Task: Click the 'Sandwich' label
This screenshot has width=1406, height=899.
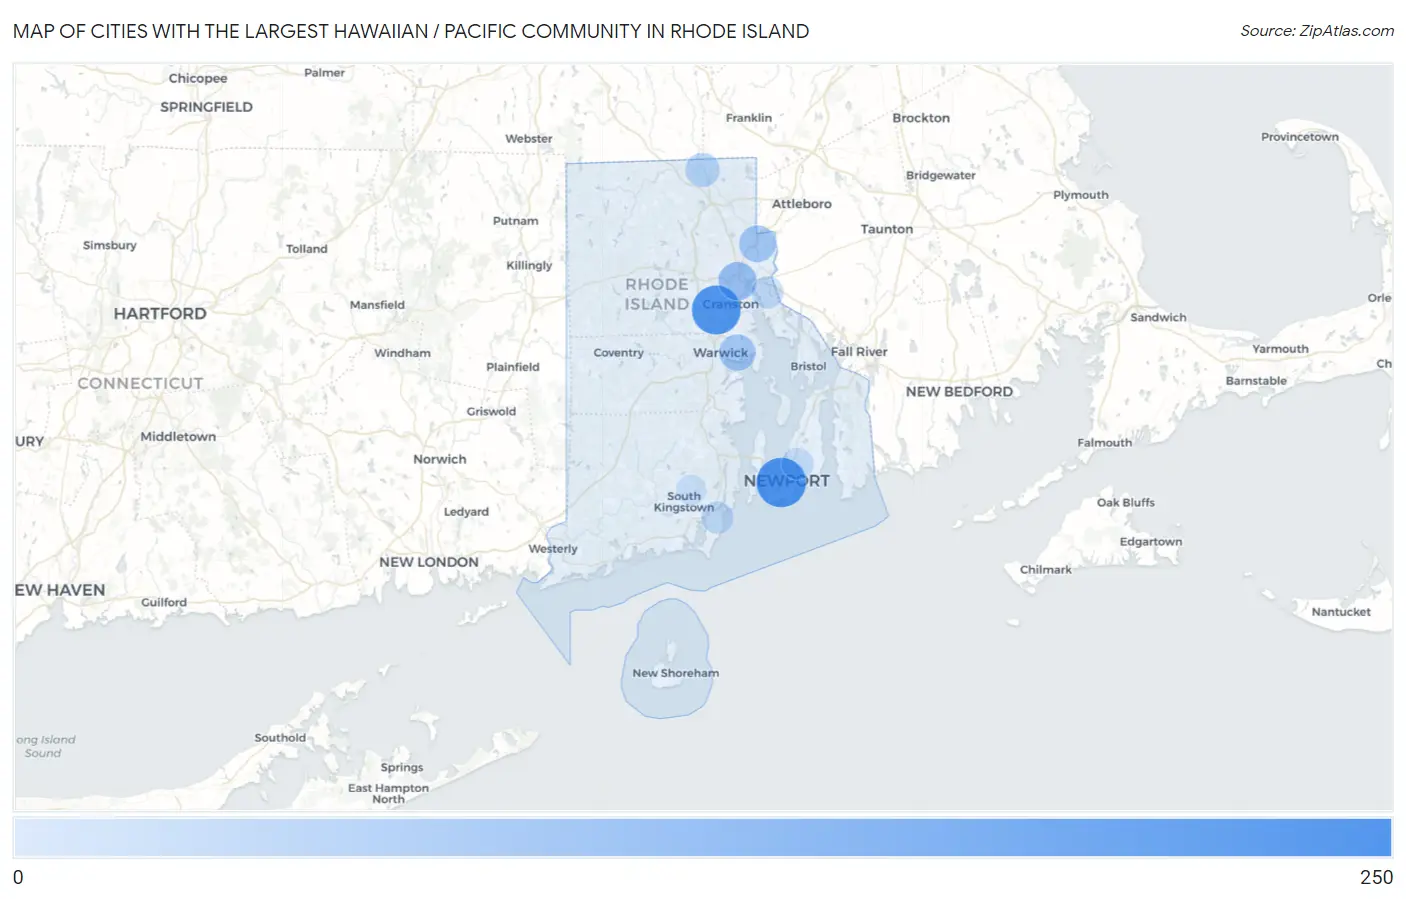Action: (x=1158, y=318)
